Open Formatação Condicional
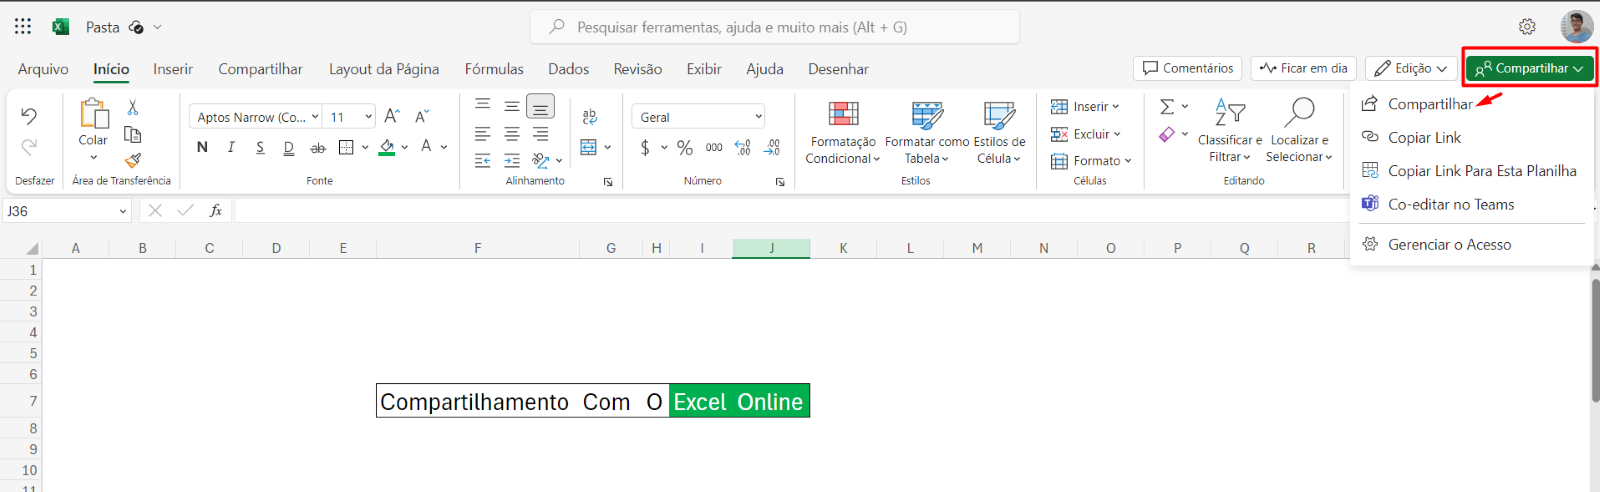1600x492 pixels. 843,133
